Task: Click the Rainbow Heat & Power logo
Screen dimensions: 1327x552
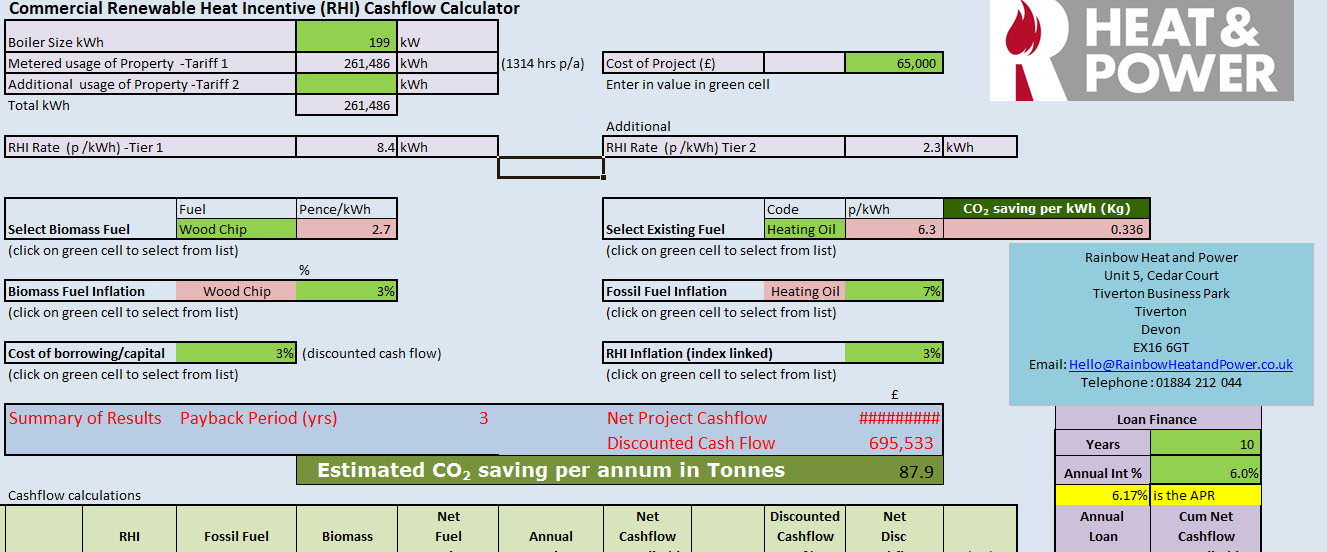Action: (x=1141, y=50)
